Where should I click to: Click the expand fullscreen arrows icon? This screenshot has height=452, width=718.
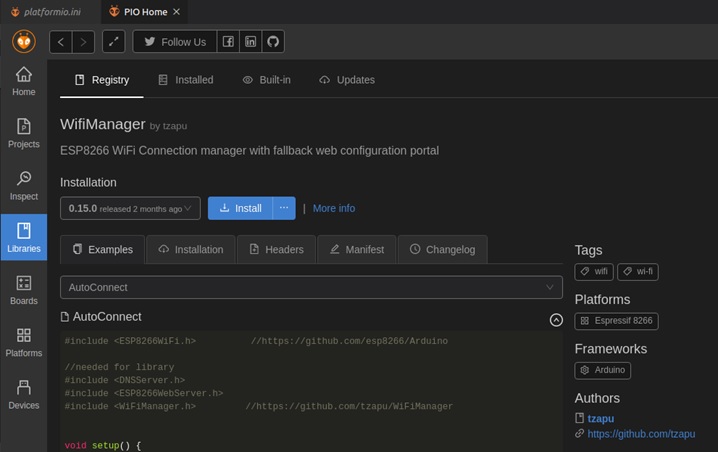click(x=114, y=42)
